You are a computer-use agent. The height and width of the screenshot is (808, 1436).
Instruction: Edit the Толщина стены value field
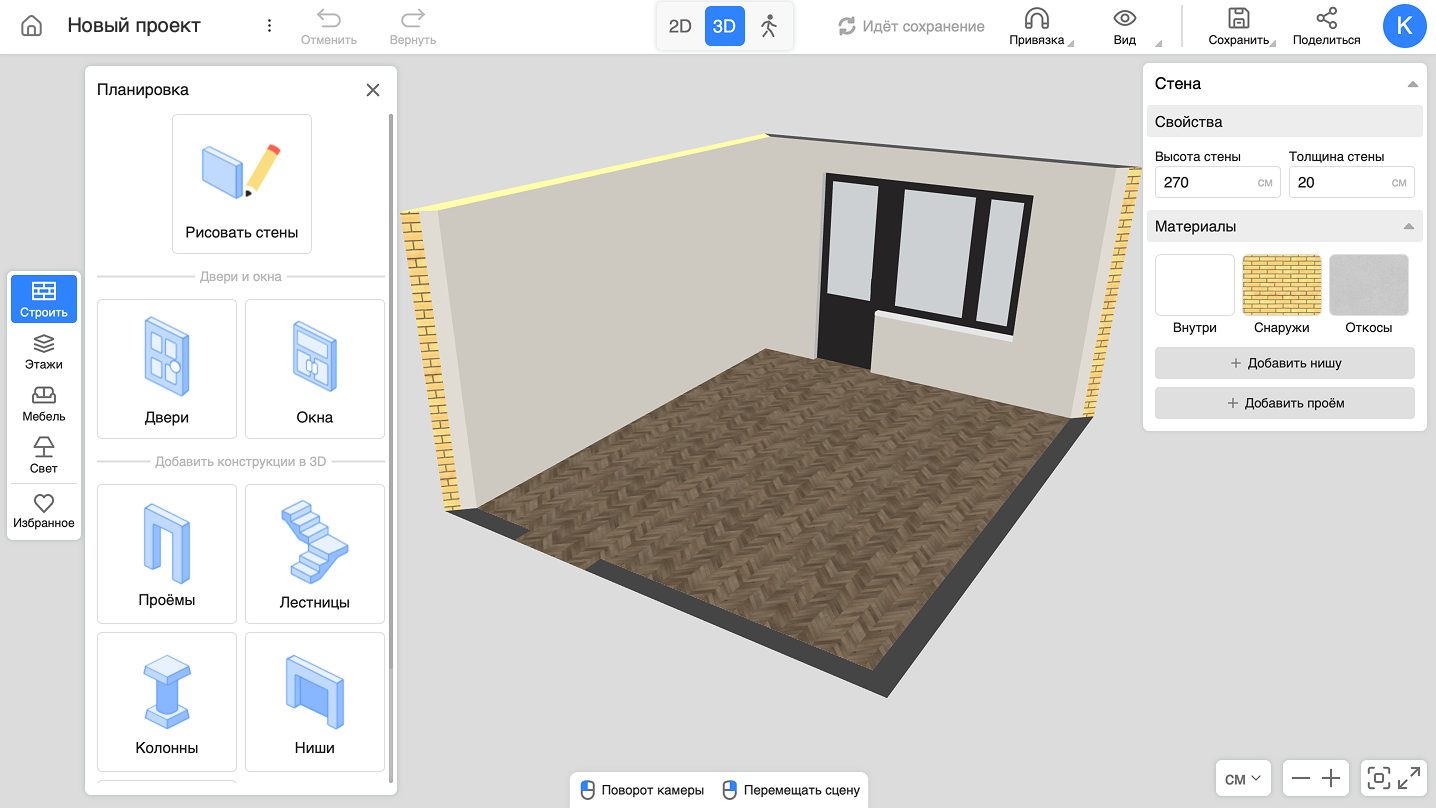(1351, 182)
